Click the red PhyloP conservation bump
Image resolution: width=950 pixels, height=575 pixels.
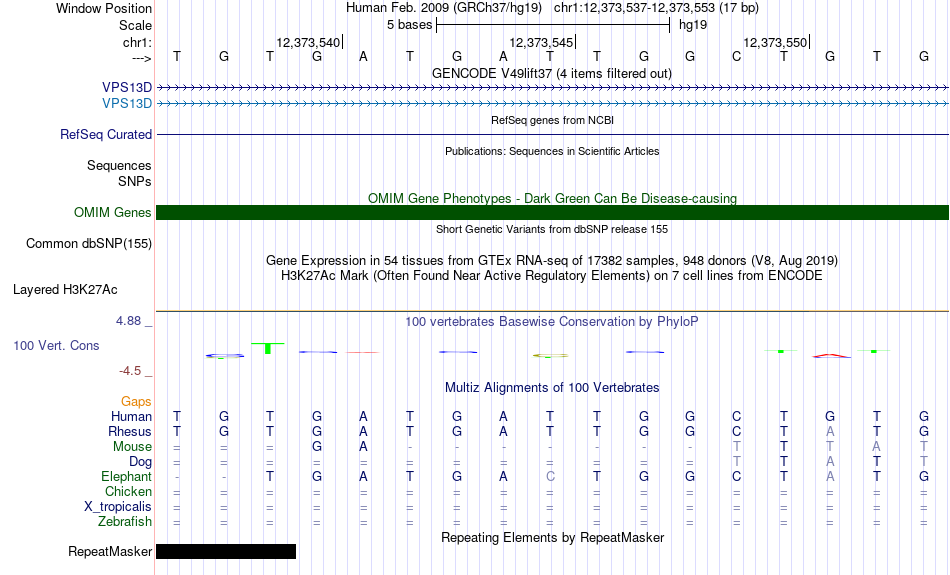[x=831, y=356]
